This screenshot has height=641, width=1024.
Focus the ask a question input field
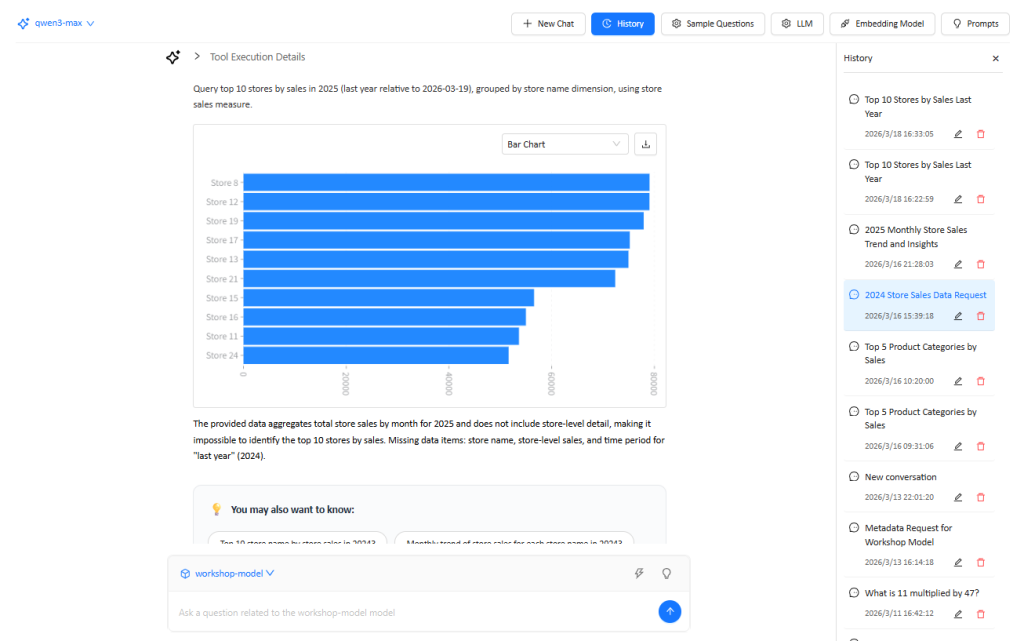click(x=410, y=612)
